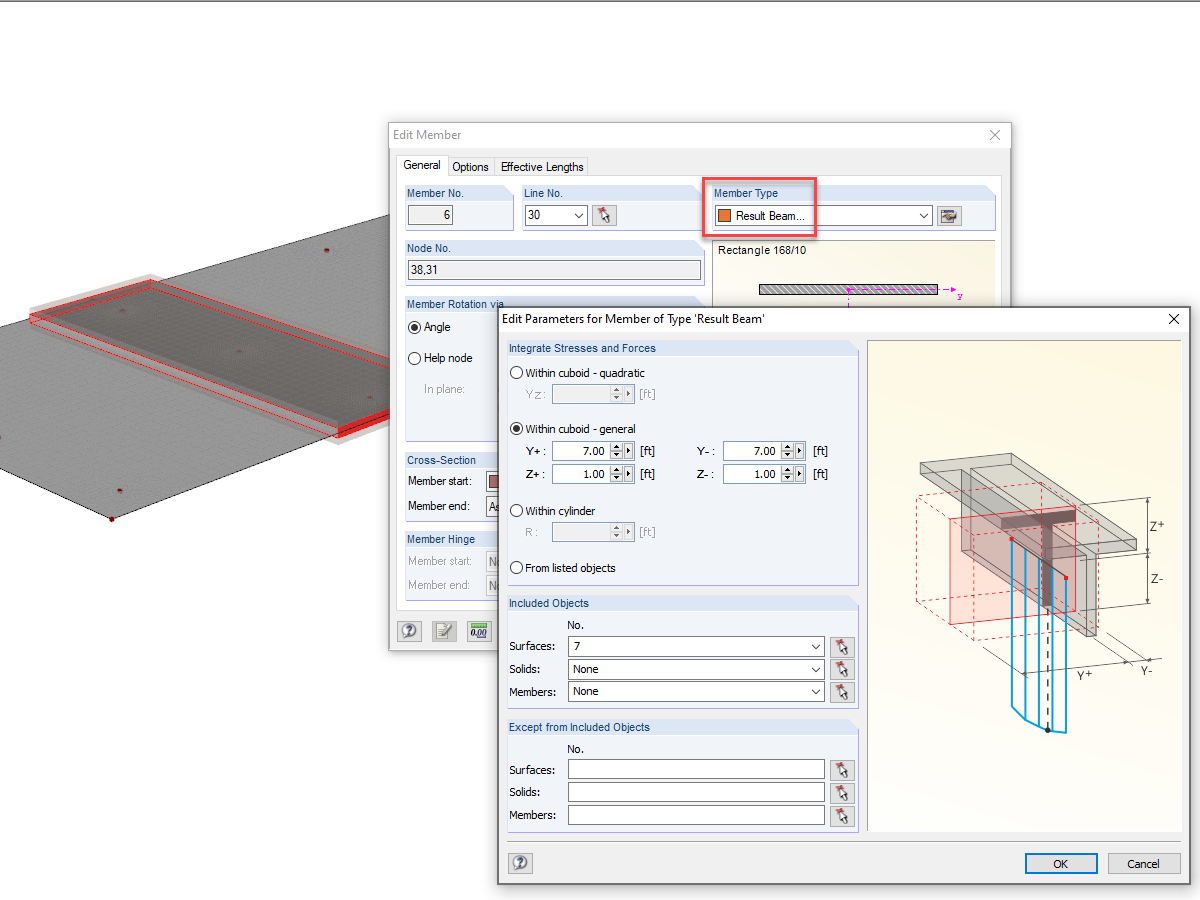Open the help dialog via question mark icon
The image size is (1200, 900).
[x=519, y=863]
